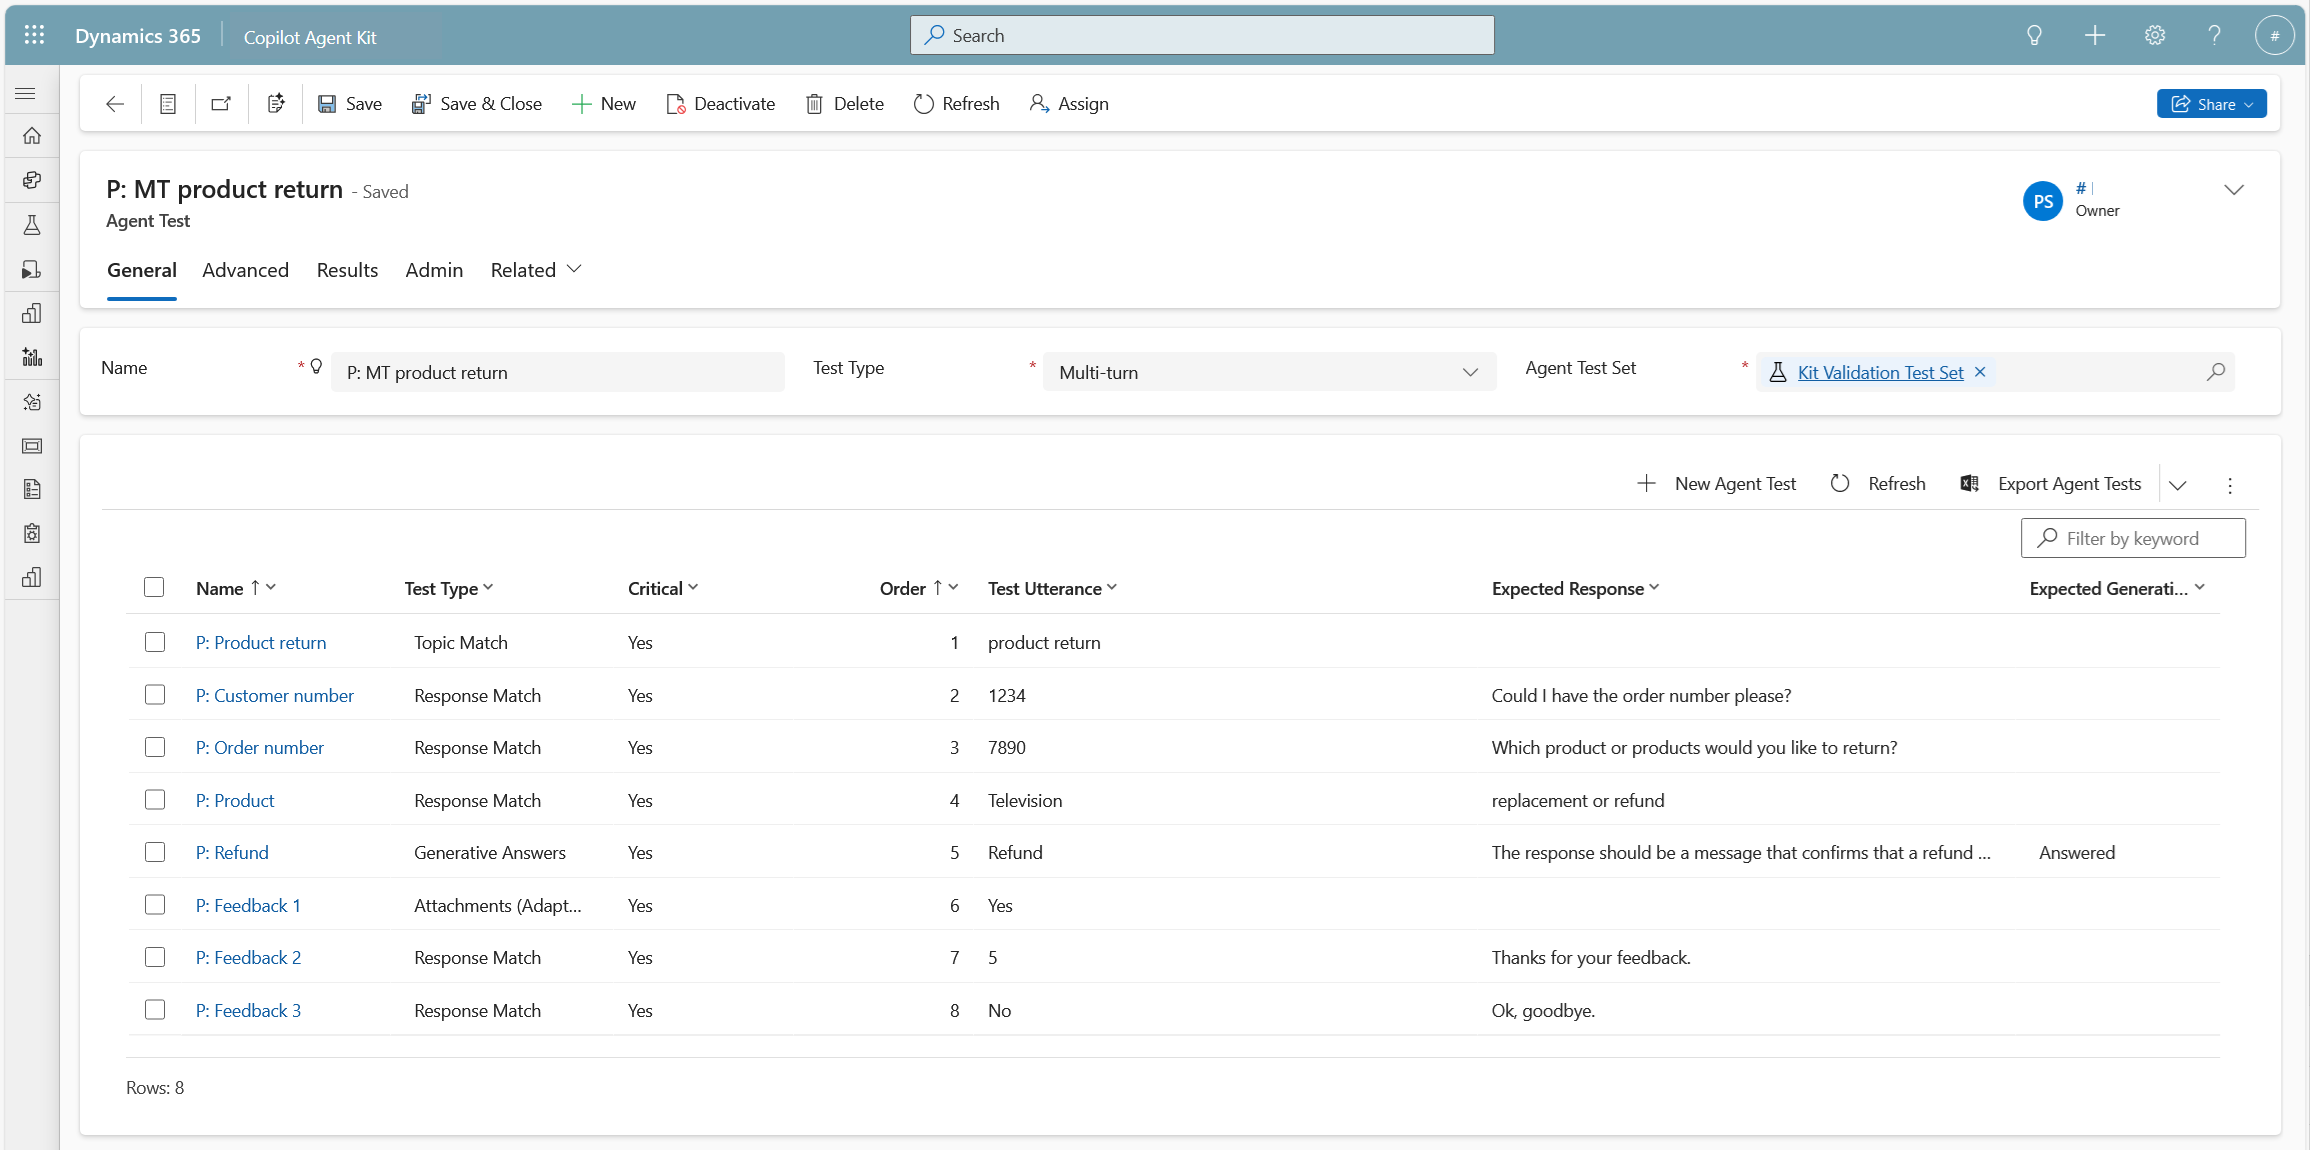The image size is (2310, 1150).
Task: Open record in new window icon
Action: 221,104
